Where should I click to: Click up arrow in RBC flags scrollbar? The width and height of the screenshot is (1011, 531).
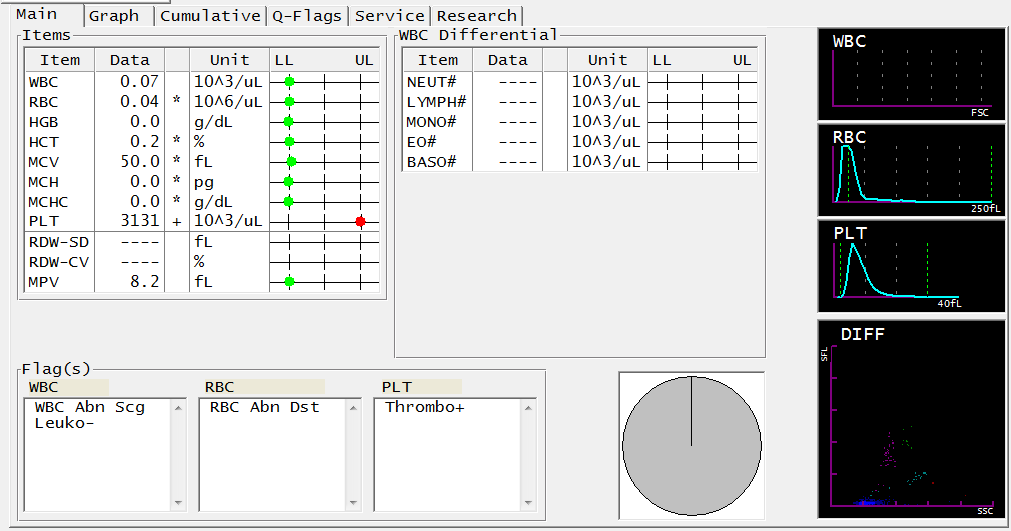pyautogui.click(x=353, y=407)
